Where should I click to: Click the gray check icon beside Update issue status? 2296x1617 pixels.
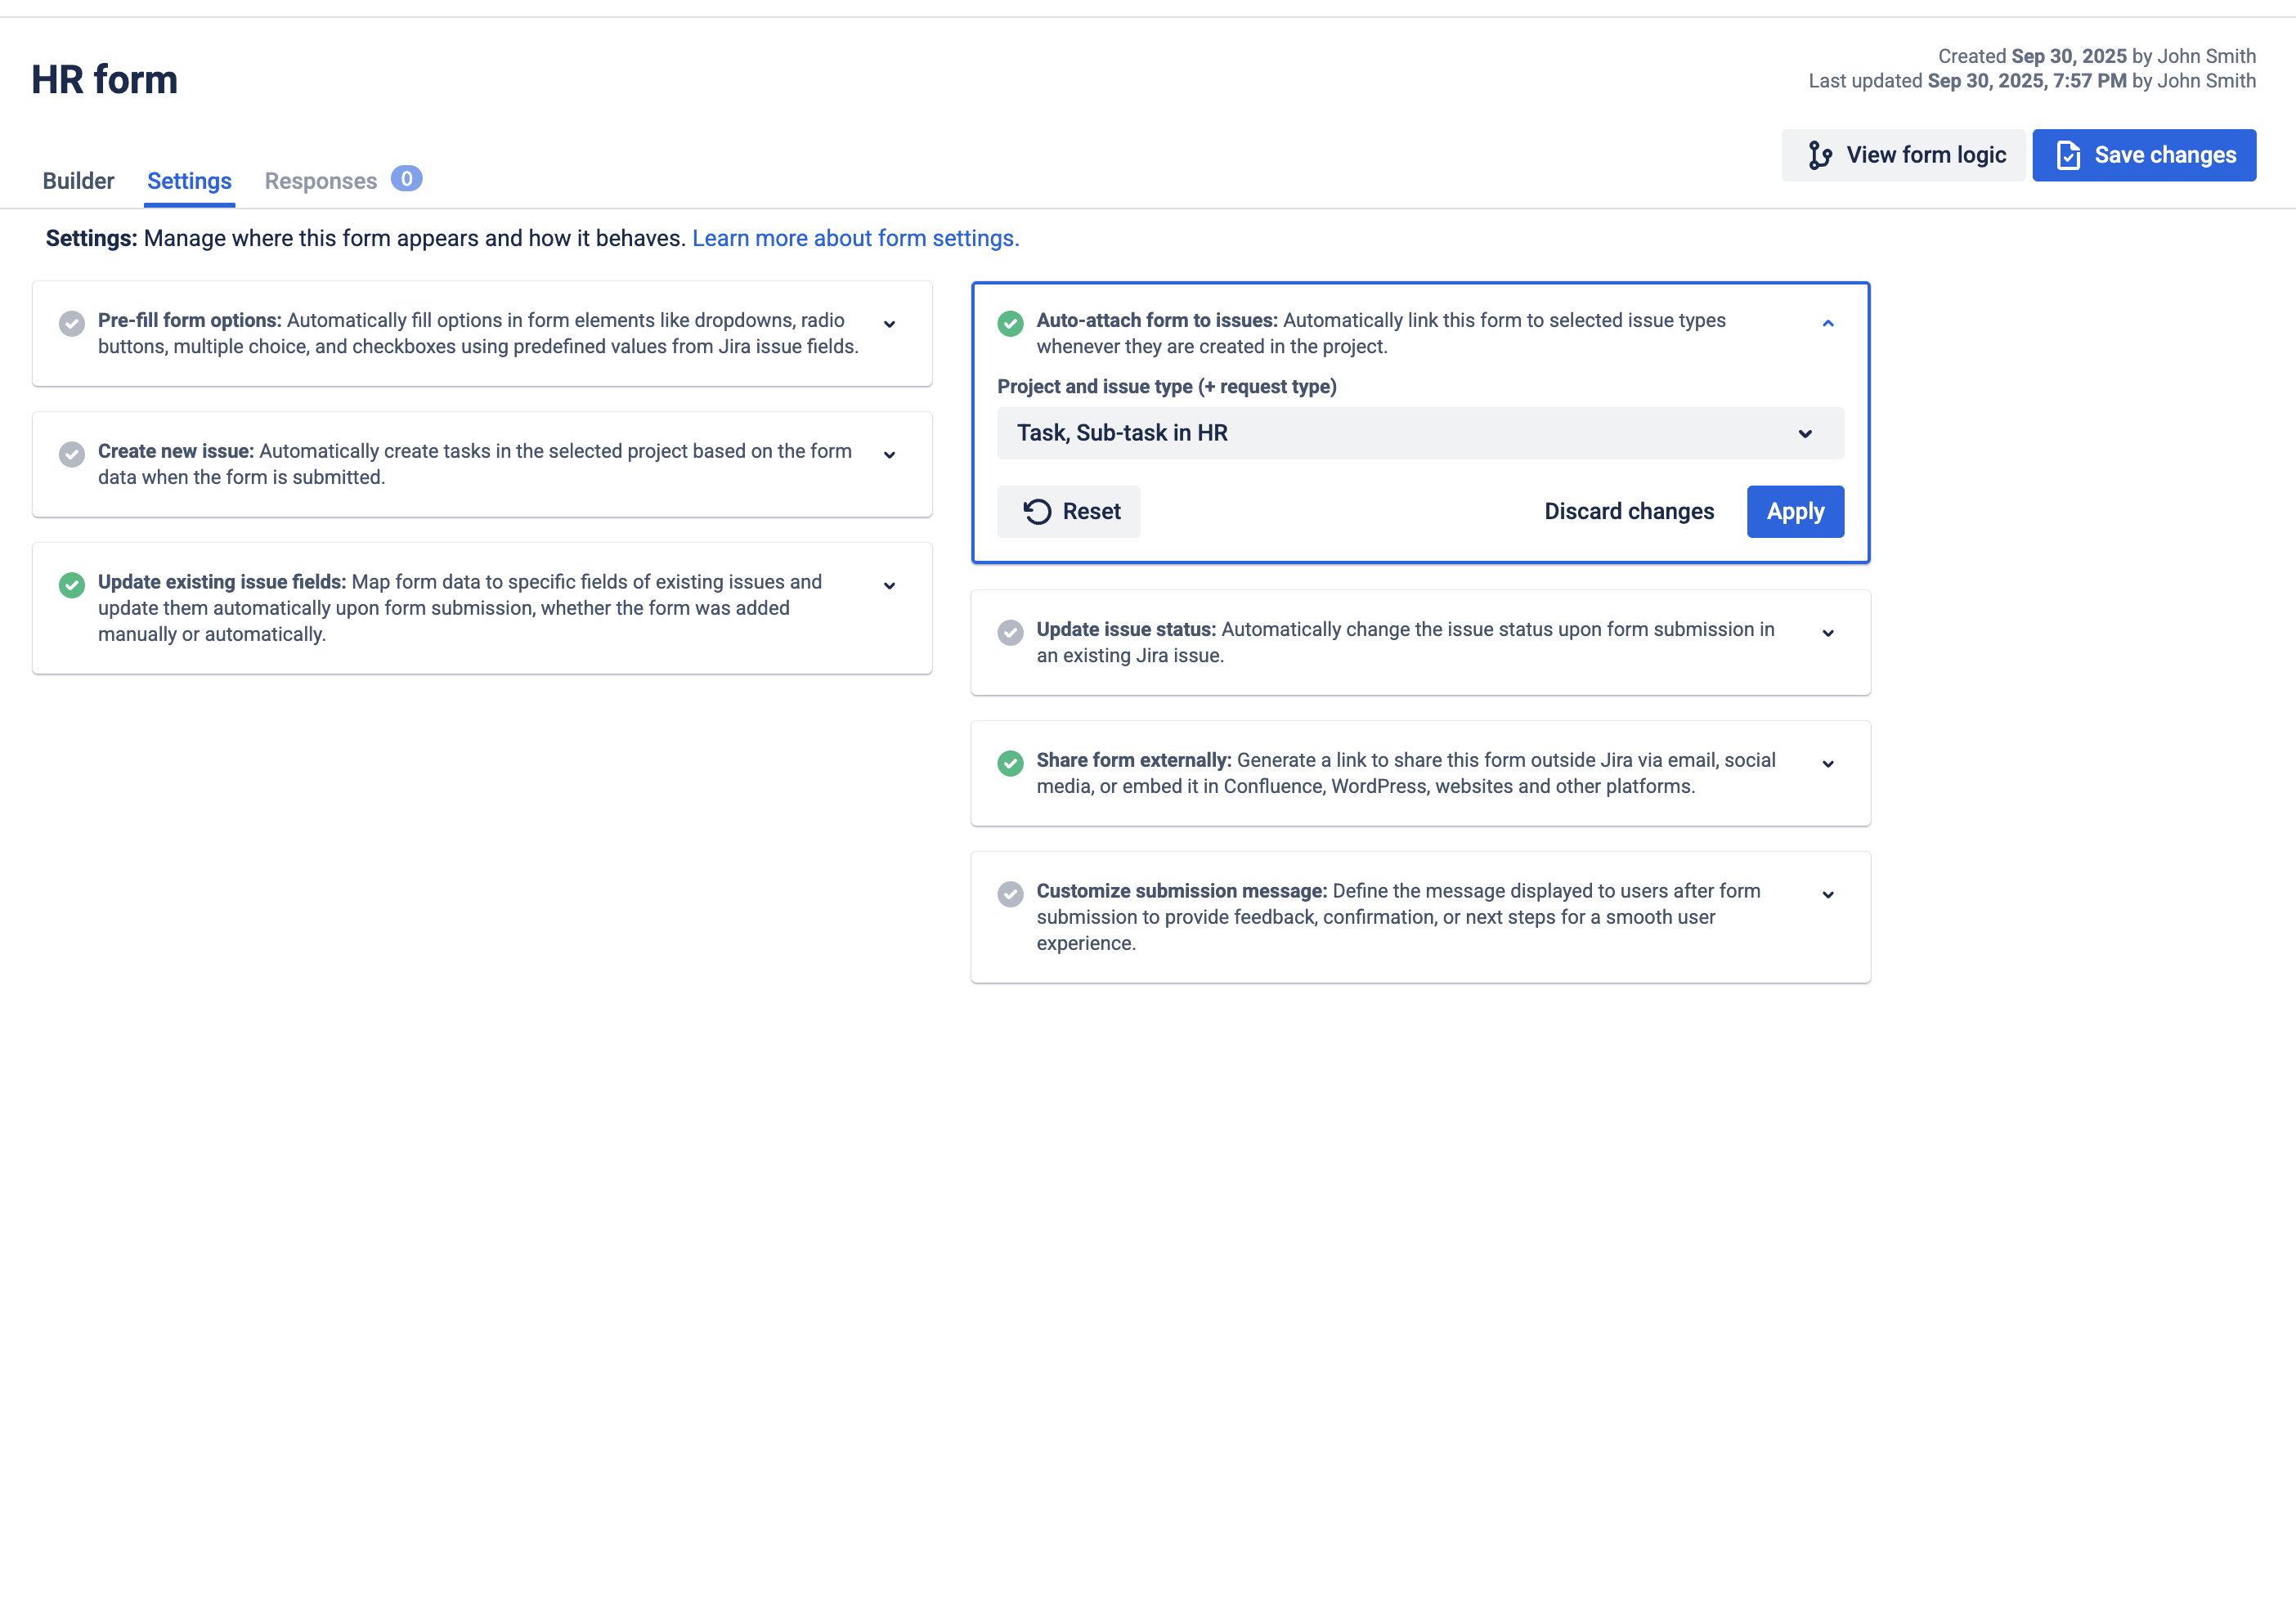(1010, 633)
